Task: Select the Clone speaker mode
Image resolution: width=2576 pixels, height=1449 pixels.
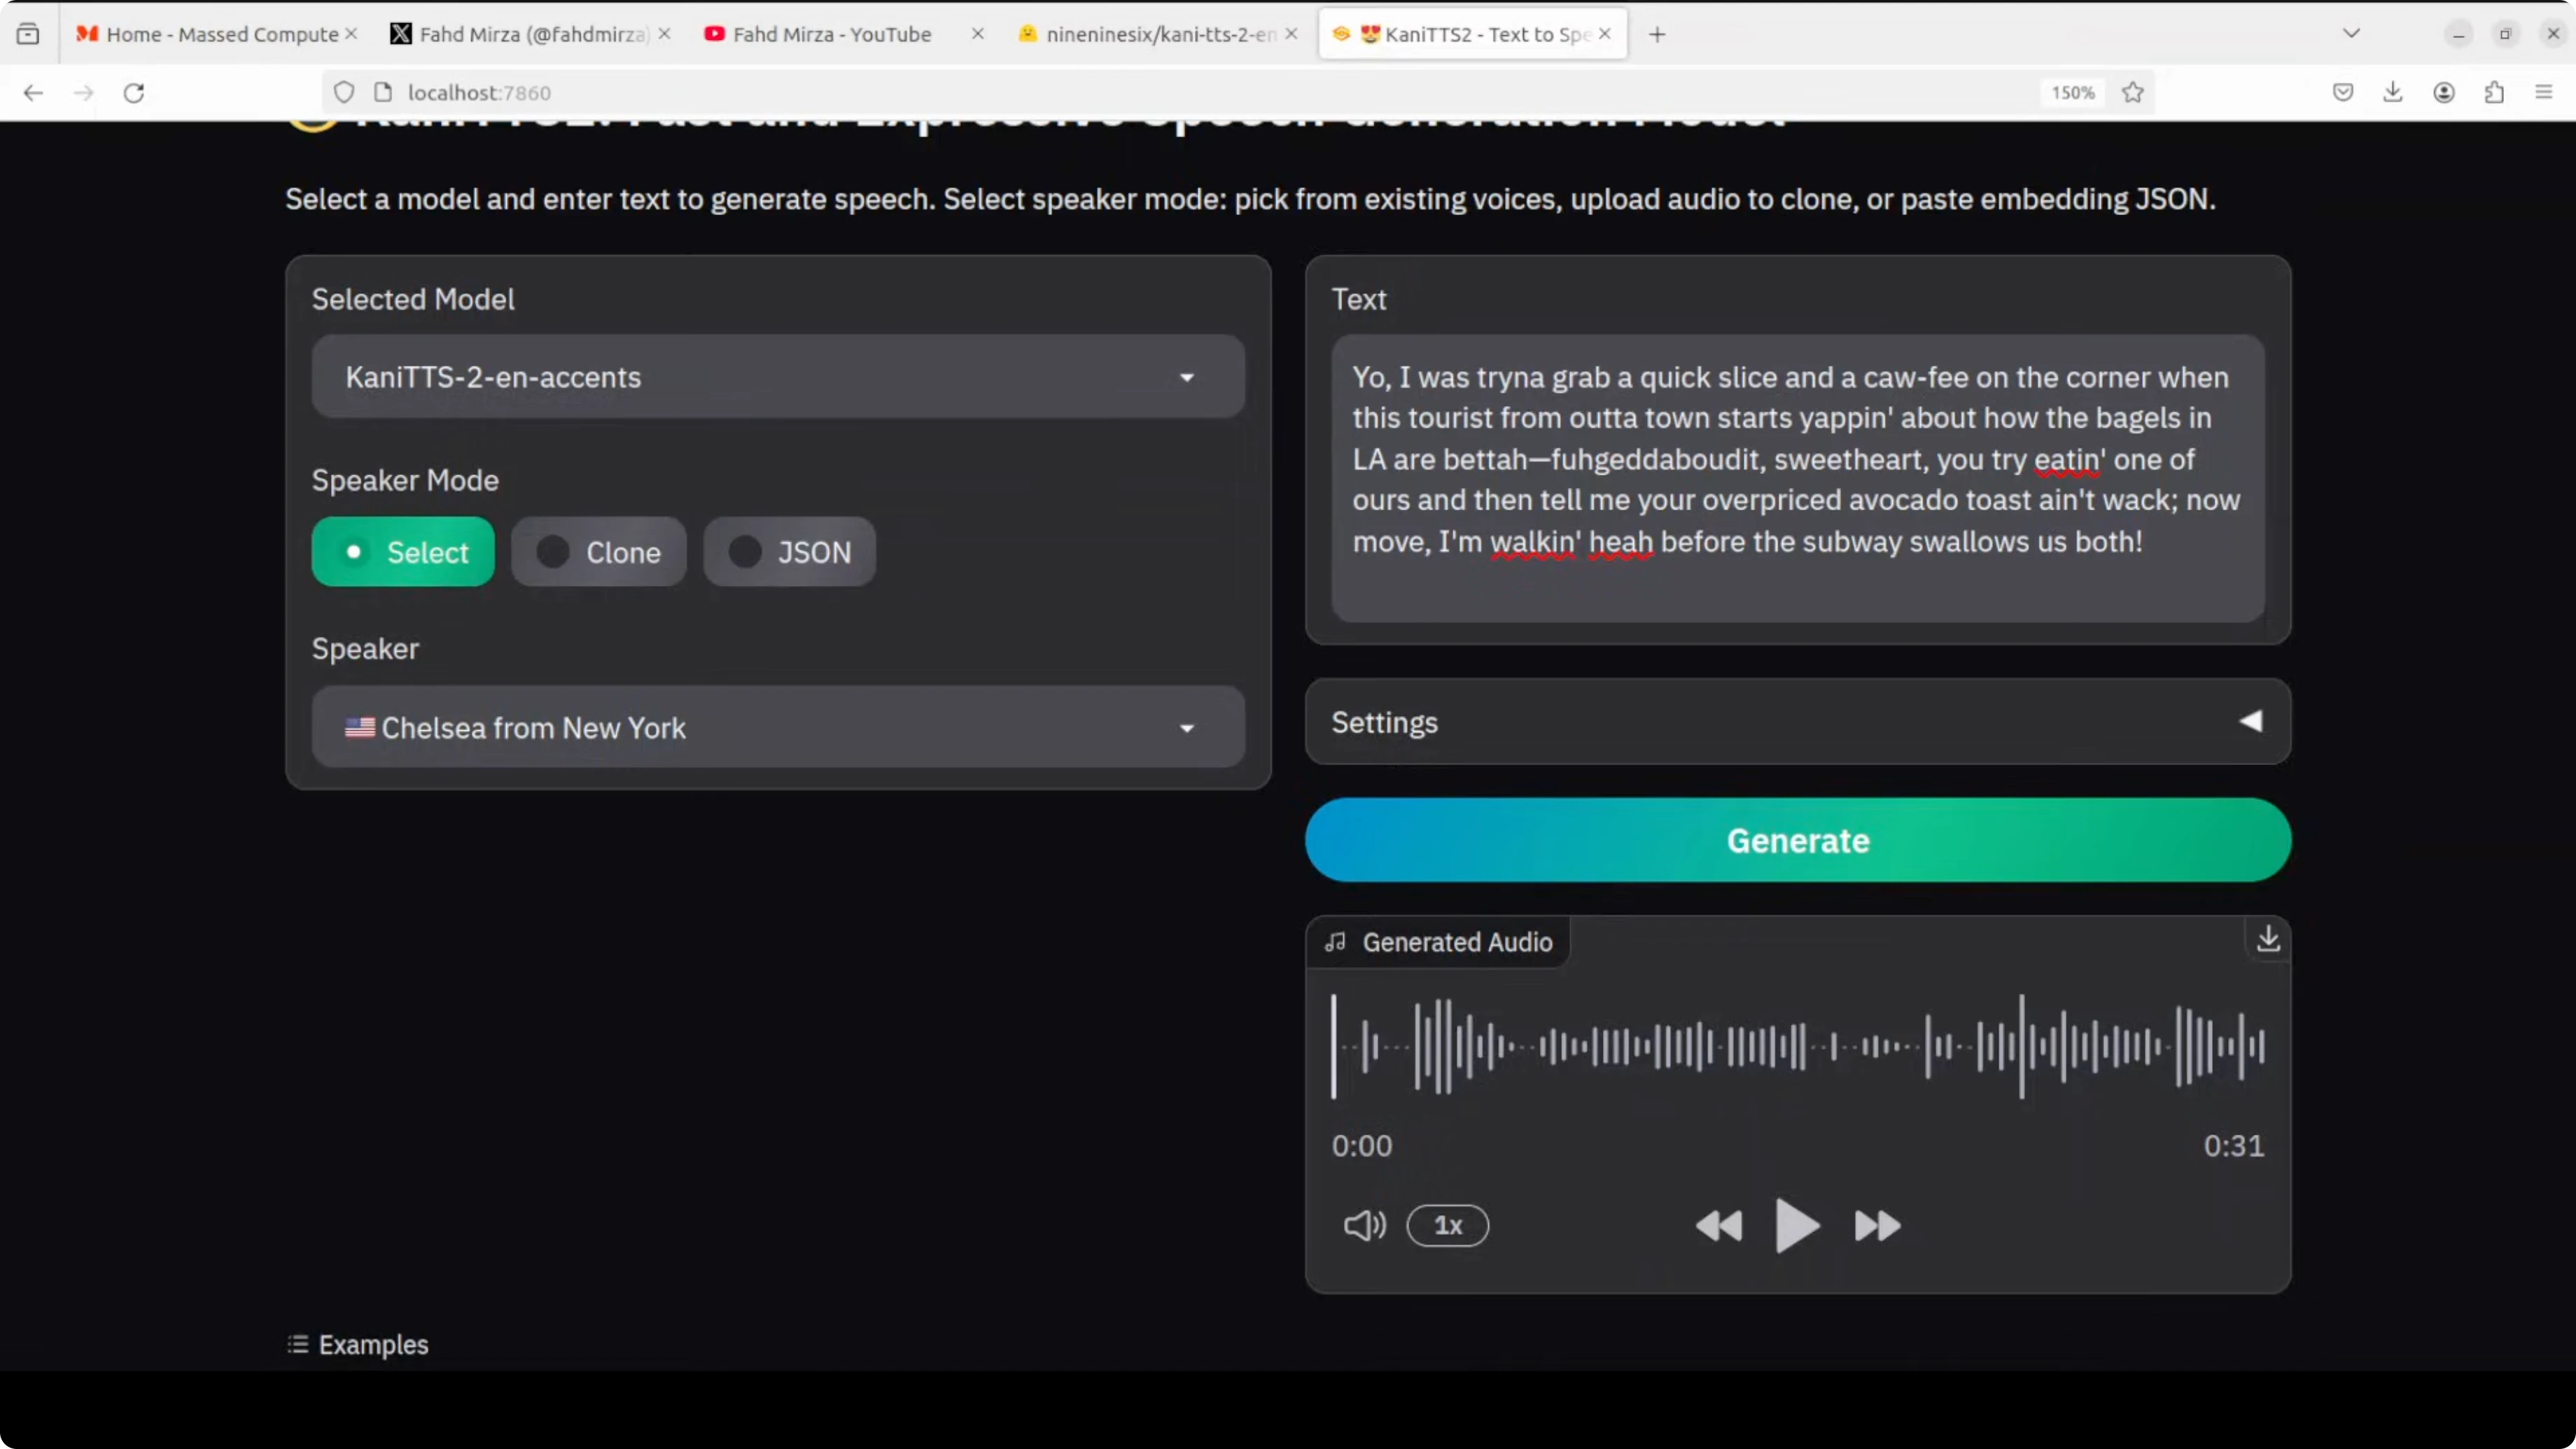Action: [598, 551]
